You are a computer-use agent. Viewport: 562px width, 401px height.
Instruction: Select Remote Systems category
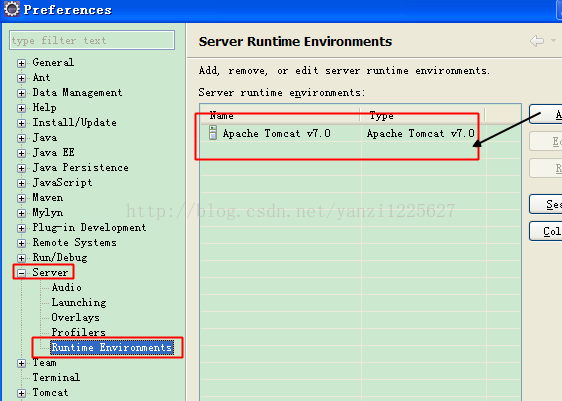[x=75, y=243]
